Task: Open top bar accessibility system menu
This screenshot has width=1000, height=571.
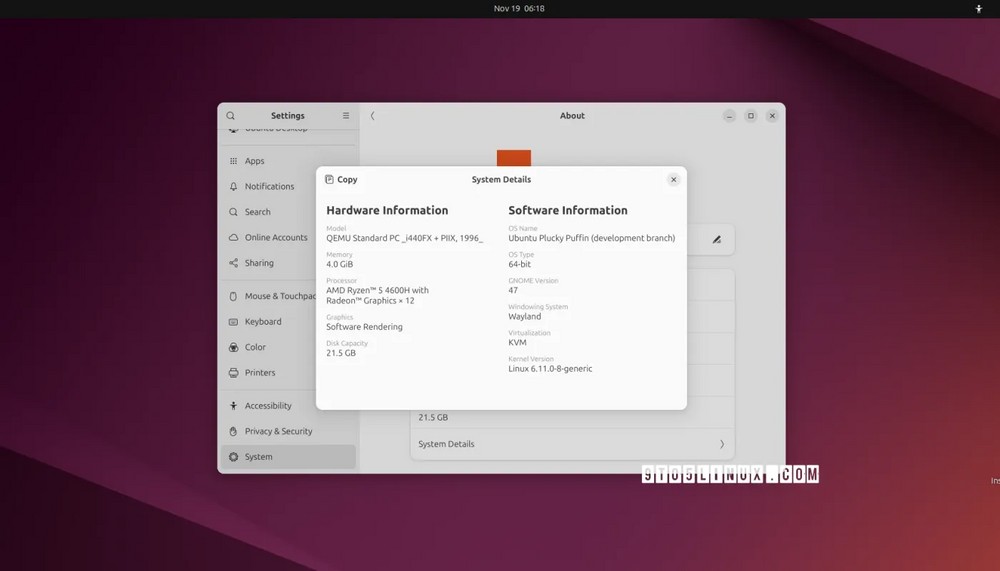Action: 978,8
